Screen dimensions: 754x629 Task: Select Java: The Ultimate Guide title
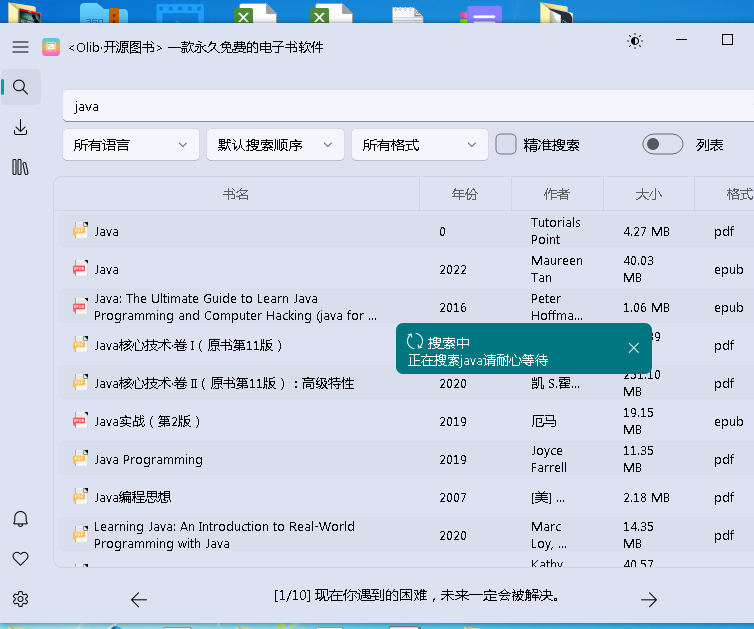coord(235,307)
